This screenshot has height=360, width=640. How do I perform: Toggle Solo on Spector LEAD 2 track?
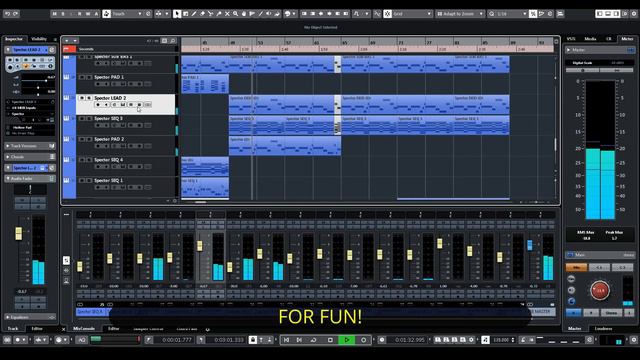tap(89, 98)
